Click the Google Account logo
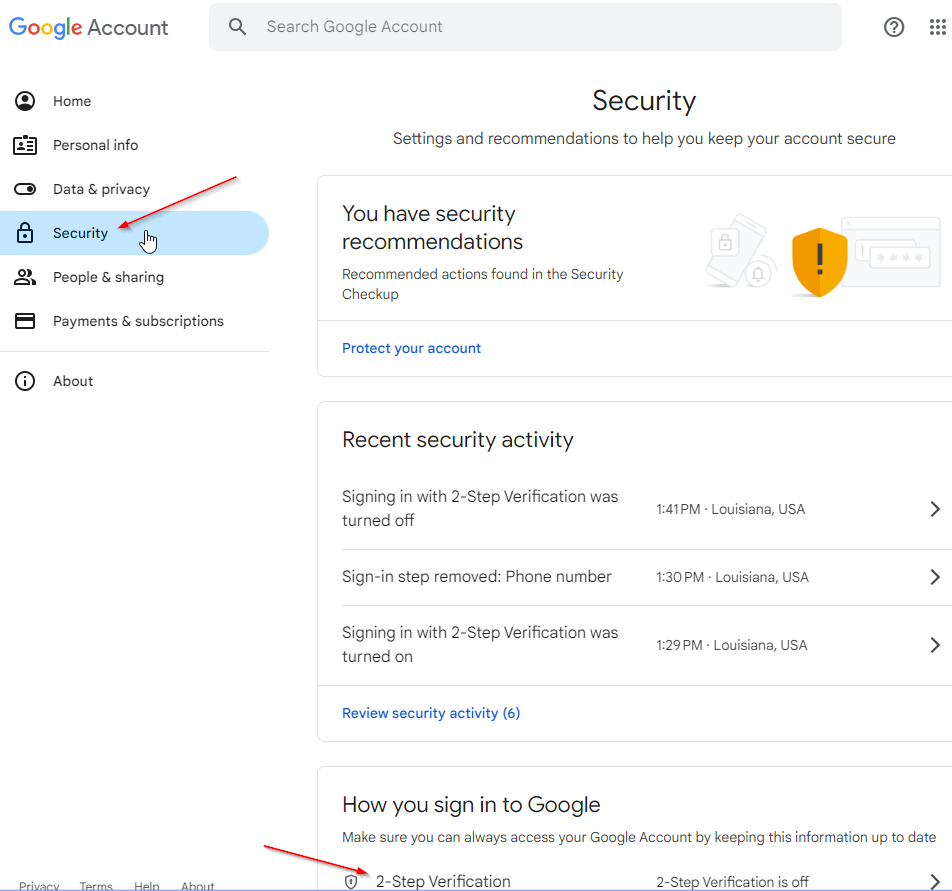This screenshot has height=891, width=952. click(89, 27)
